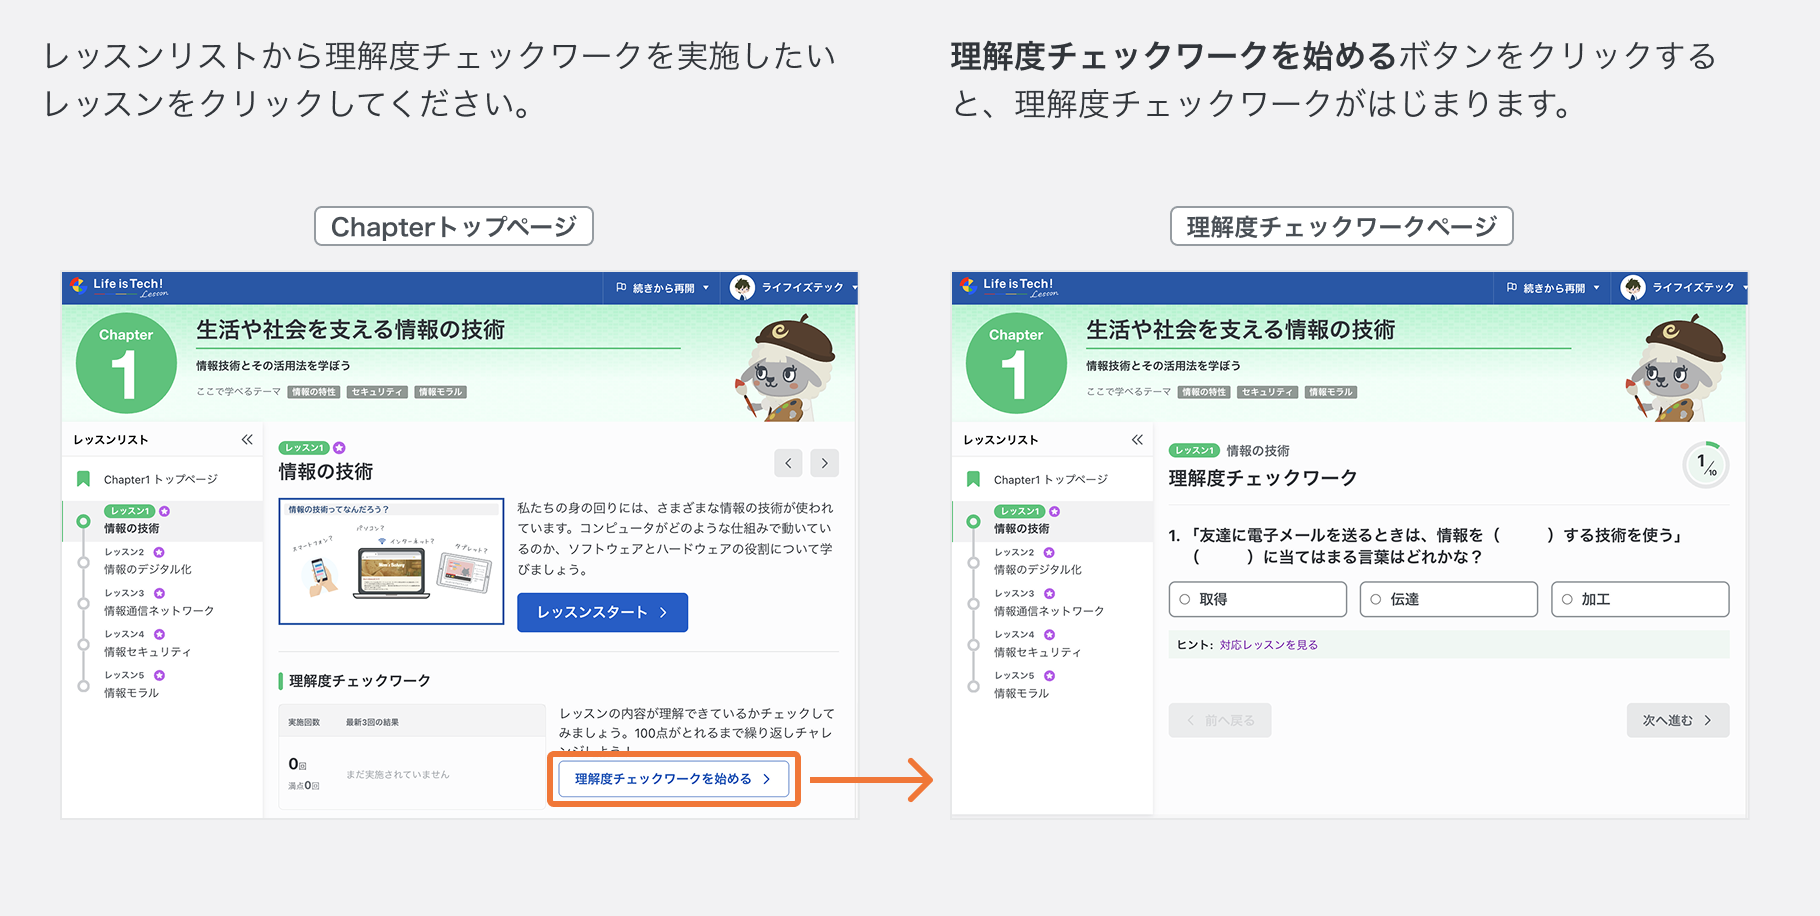The height and width of the screenshot is (916, 1820).
Task: Click the bookmark icon next to Chapter1 トップページ
Action: click(84, 479)
